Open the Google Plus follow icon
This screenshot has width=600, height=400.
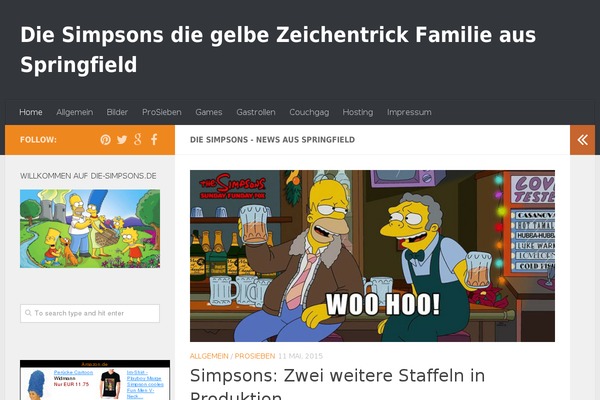[x=138, y=139]
